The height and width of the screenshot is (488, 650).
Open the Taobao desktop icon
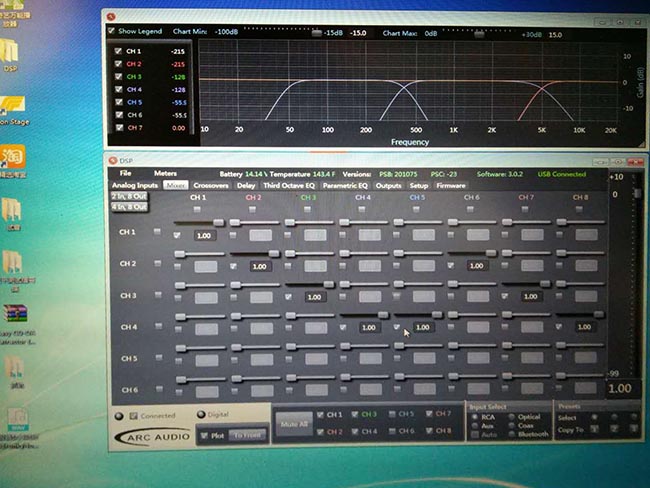click(x=14, y=156)
